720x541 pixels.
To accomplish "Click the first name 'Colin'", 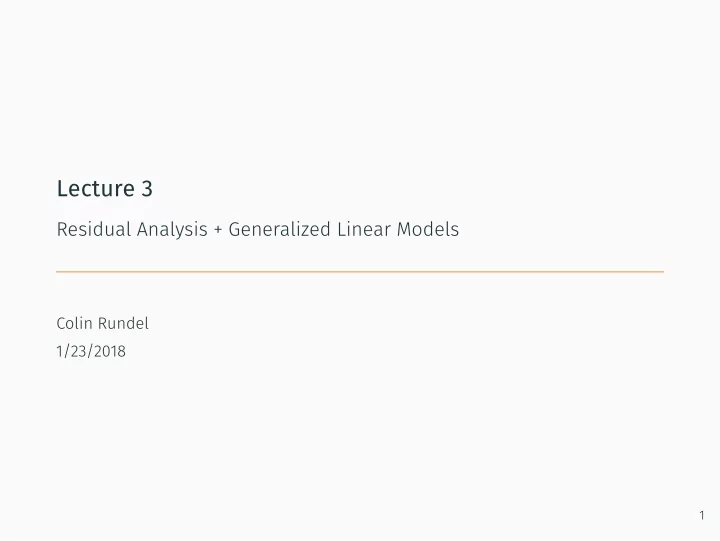I will click(74, 323).
